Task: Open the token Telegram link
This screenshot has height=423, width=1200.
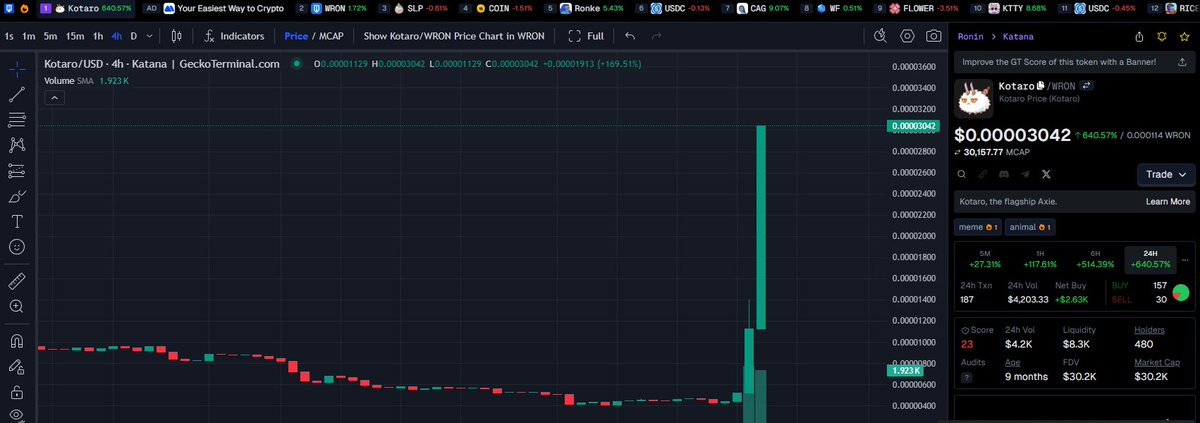Action: click(1025, 174)
